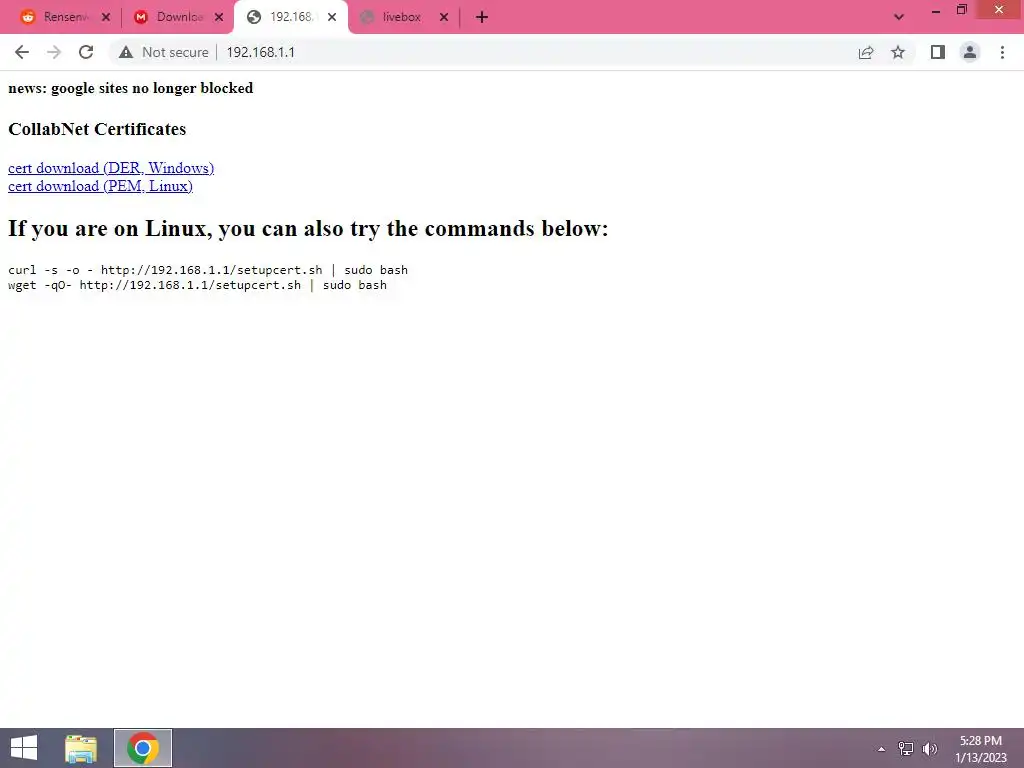This screenshot has width=1024, height=768.
Task: Close the Download MEGA tab
Action: [x=219, y=18]
